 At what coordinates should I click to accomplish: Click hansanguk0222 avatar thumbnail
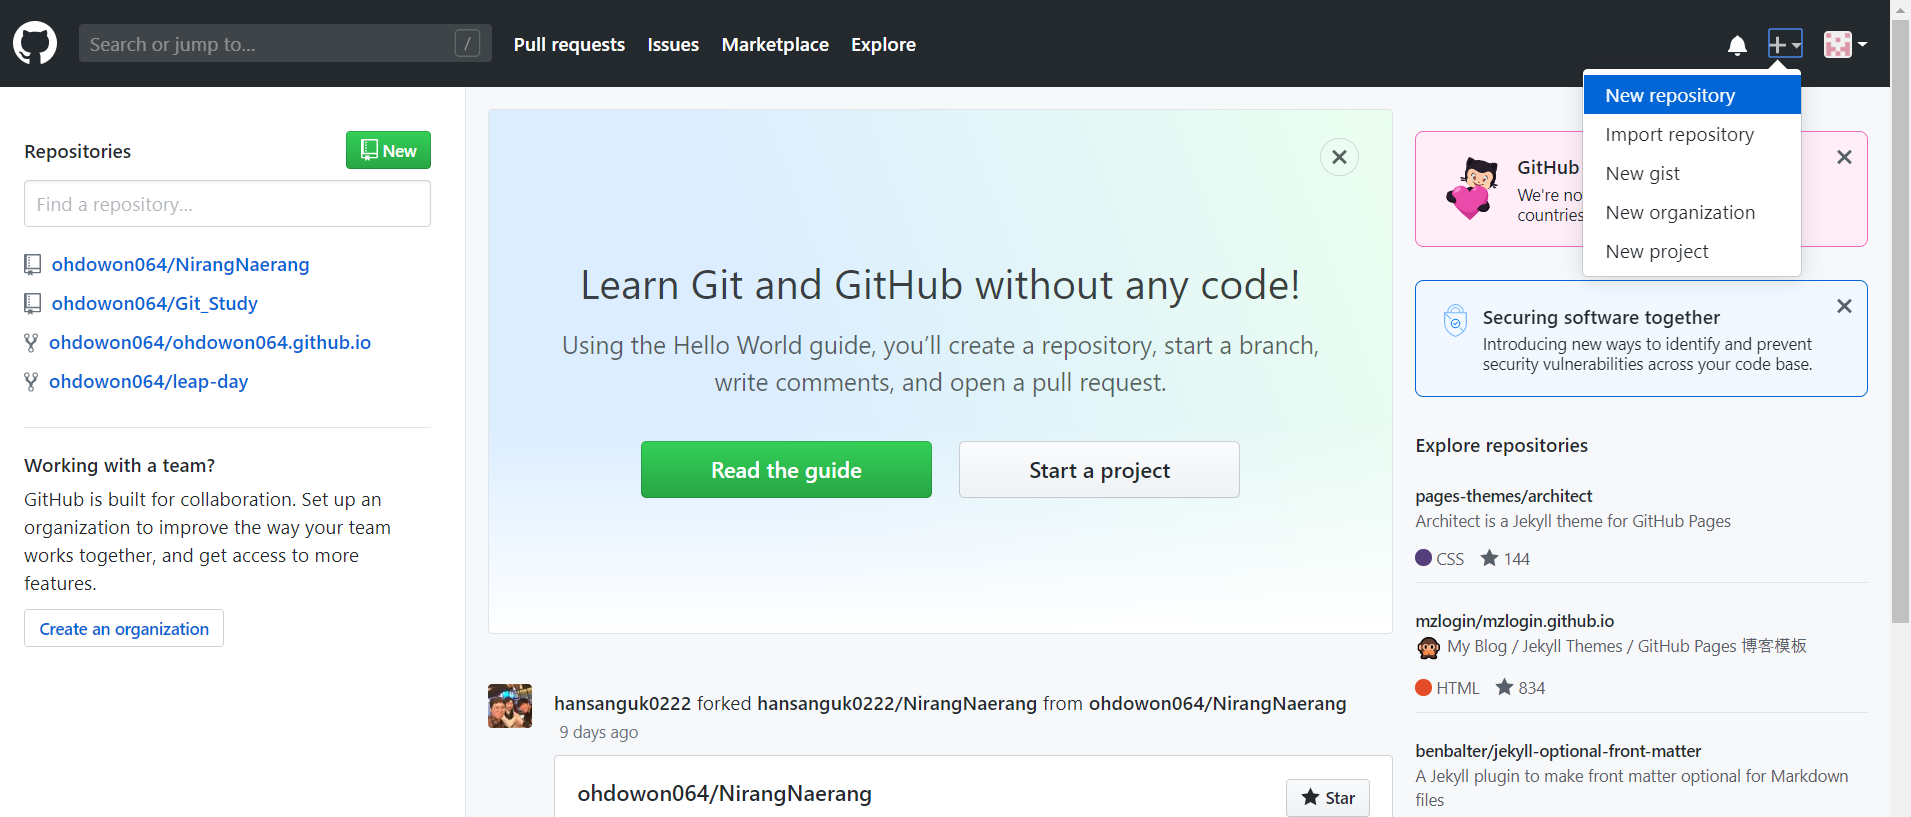pos(510,706)
